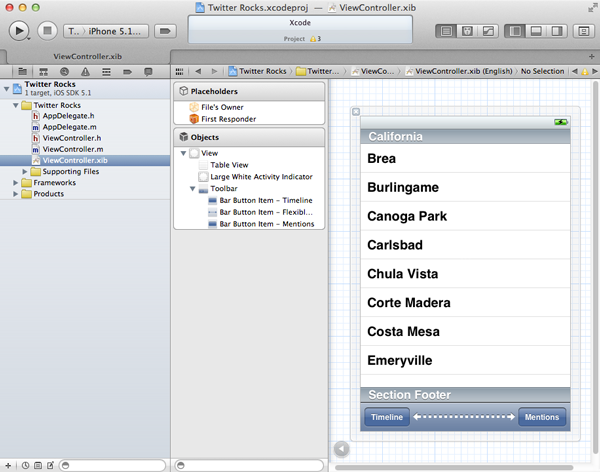Click the Mentions button on the canvas toolbar
The width and height of the screenshot is (600, 472).
tap(542, 417)
